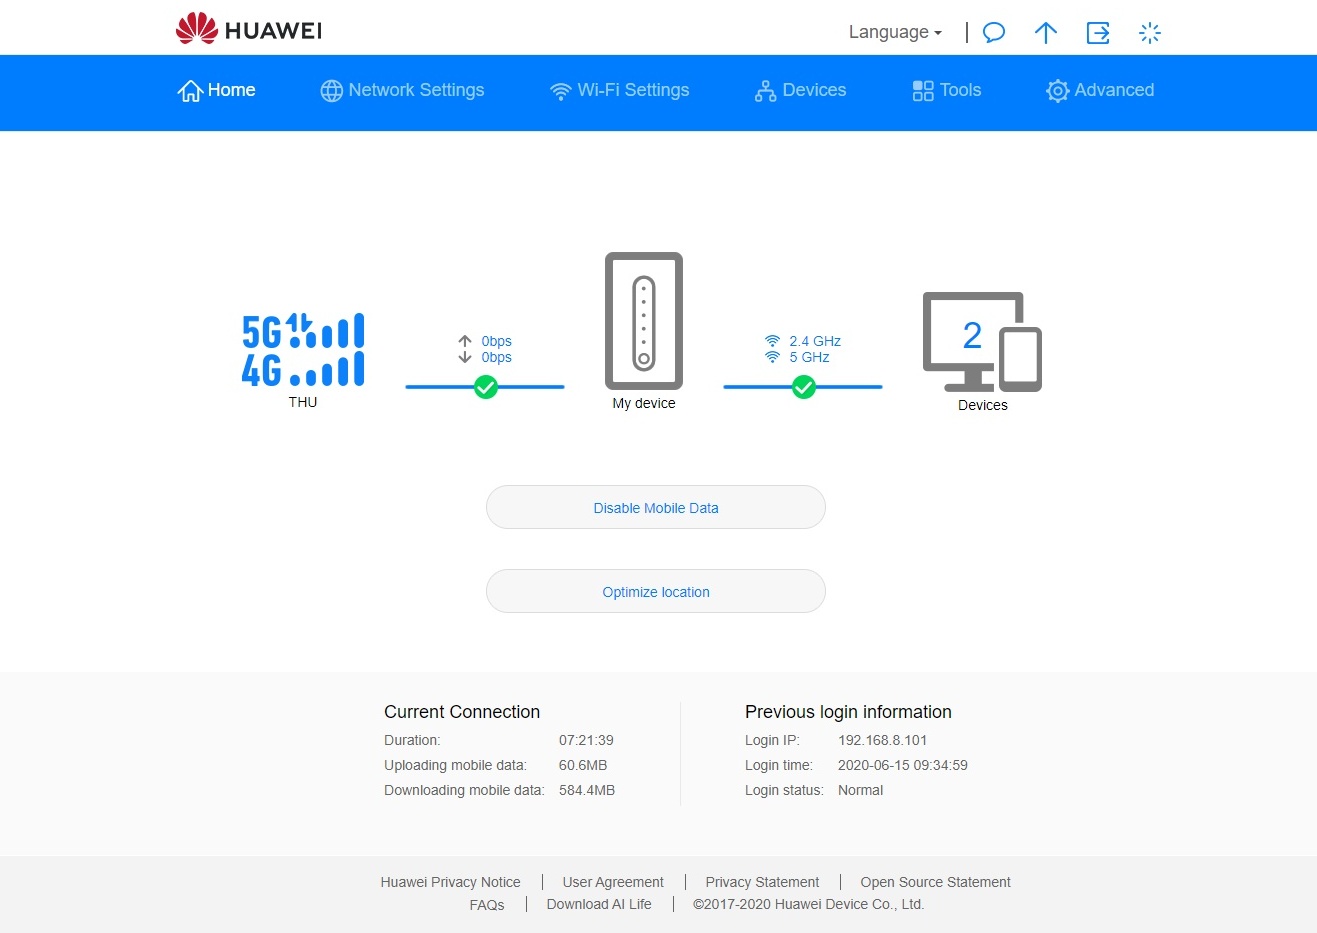This screenshot has height=933, width=1317.
Task: Open the Network Settings tab
Action: pyautogui.click(x=402, y=90)
